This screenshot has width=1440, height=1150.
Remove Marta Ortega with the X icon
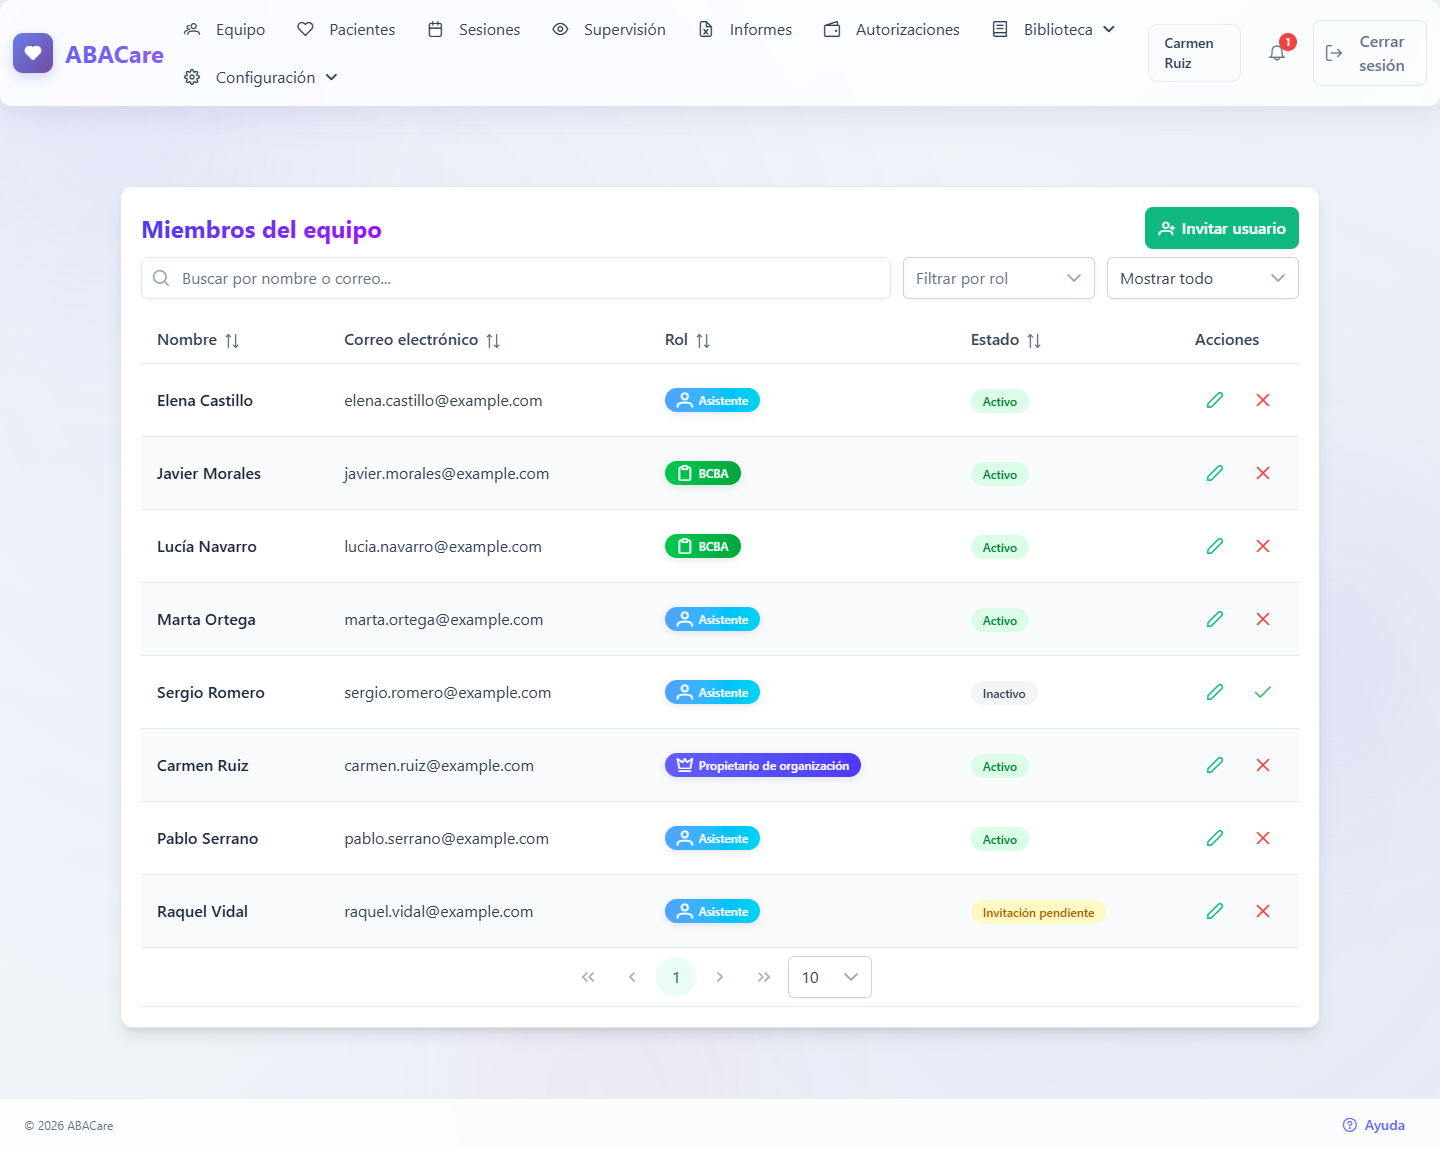pyautogui.click(x=1263, y=619)
